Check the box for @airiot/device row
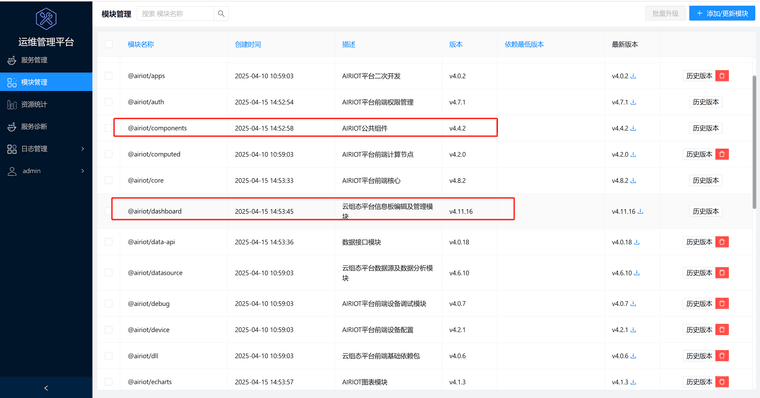 click(x=109, y=330)
